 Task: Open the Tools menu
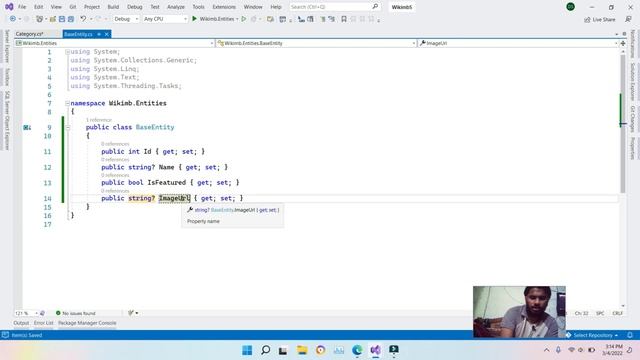tap(198, 7)
